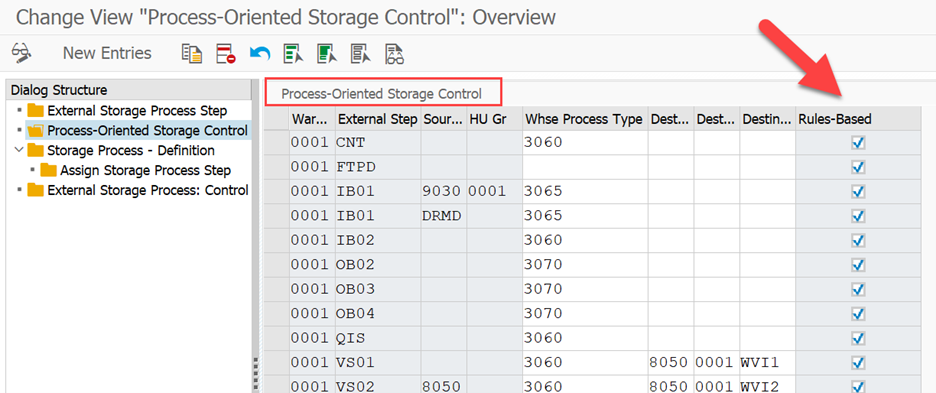Screen dimensions: 936x393
Task: Toggle Rules-Based for the VS01 row
Action: click(858, 363)
